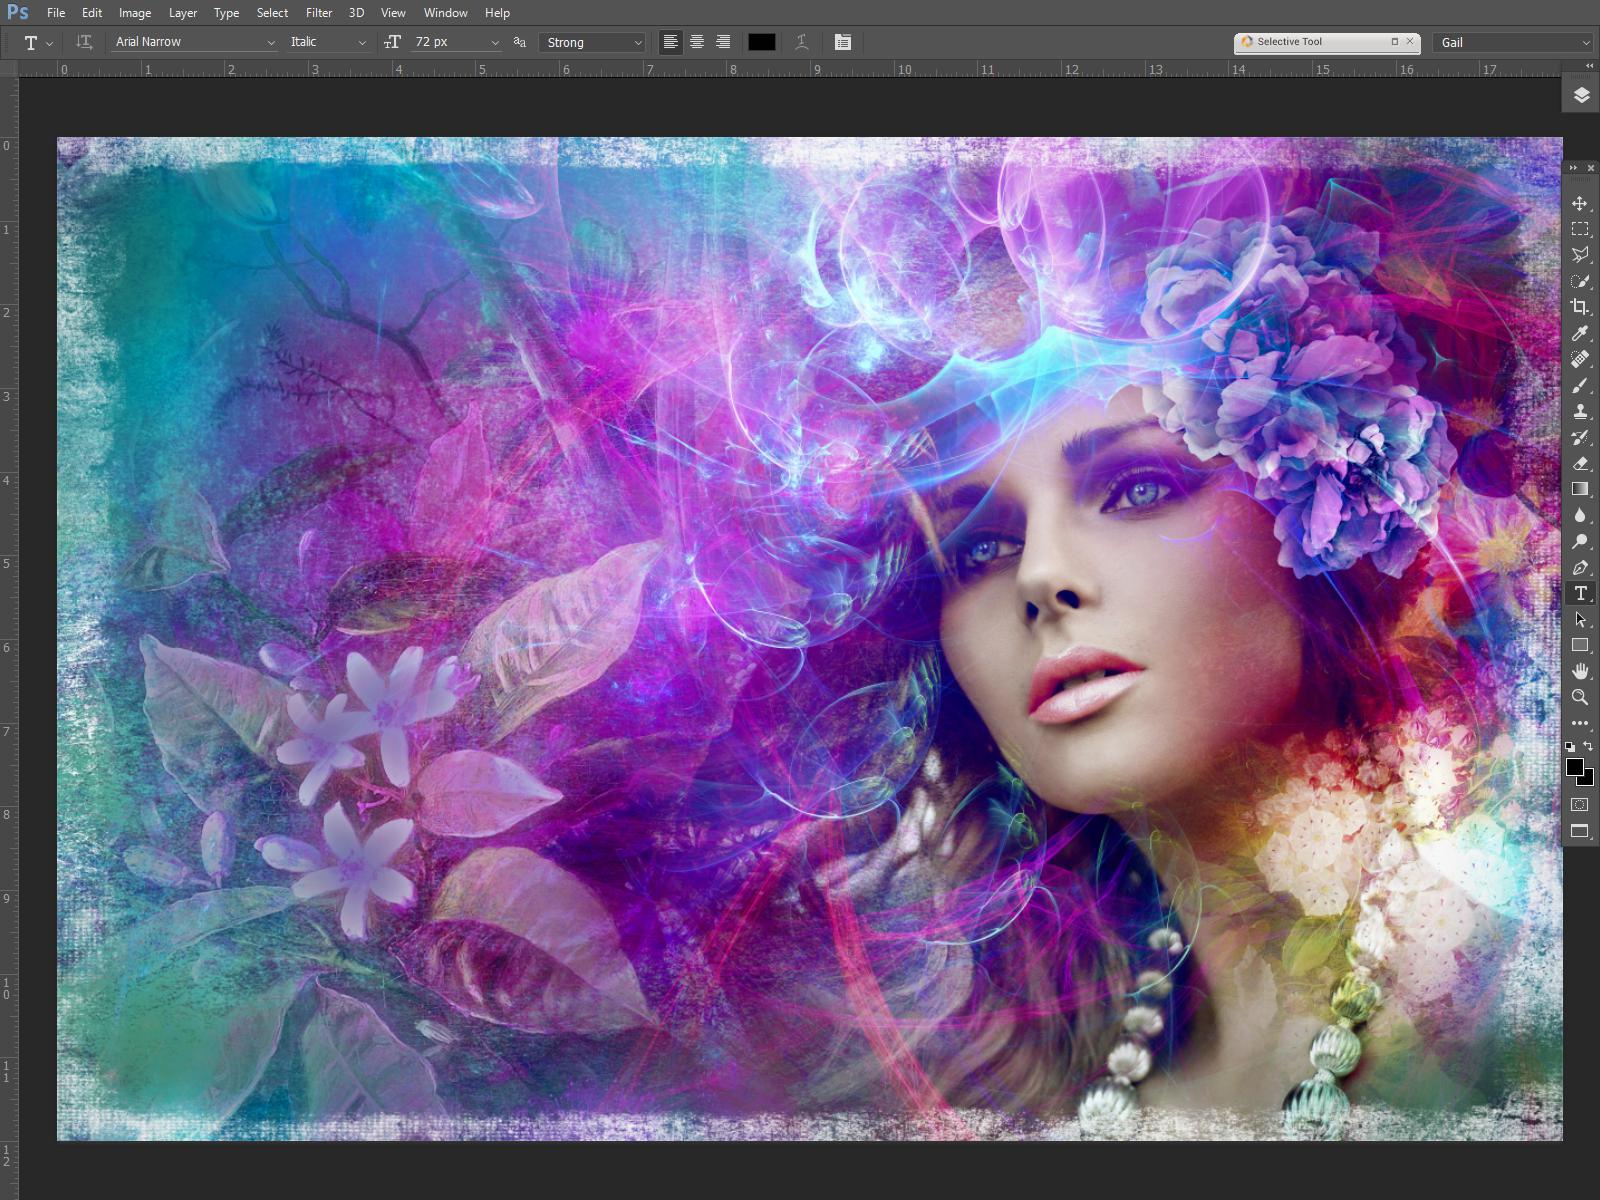1600x1200 pixels.
Task: Toggle center text alignment
Action: pyautogui.click(x=697, y=42)
